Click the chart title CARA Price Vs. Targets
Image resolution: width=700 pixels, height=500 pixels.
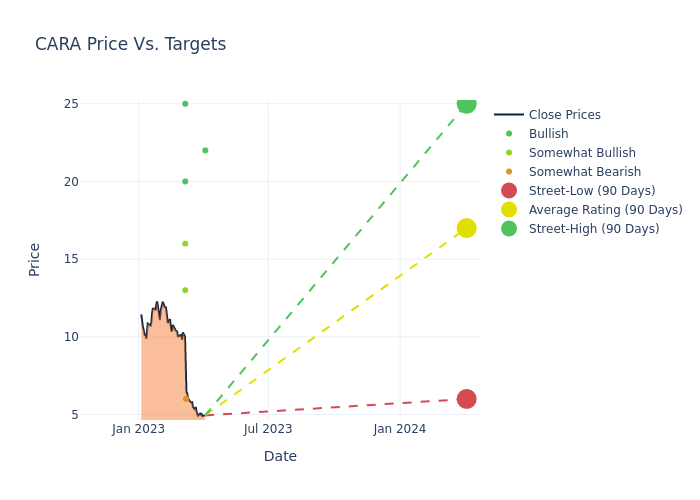pos(130,44)
